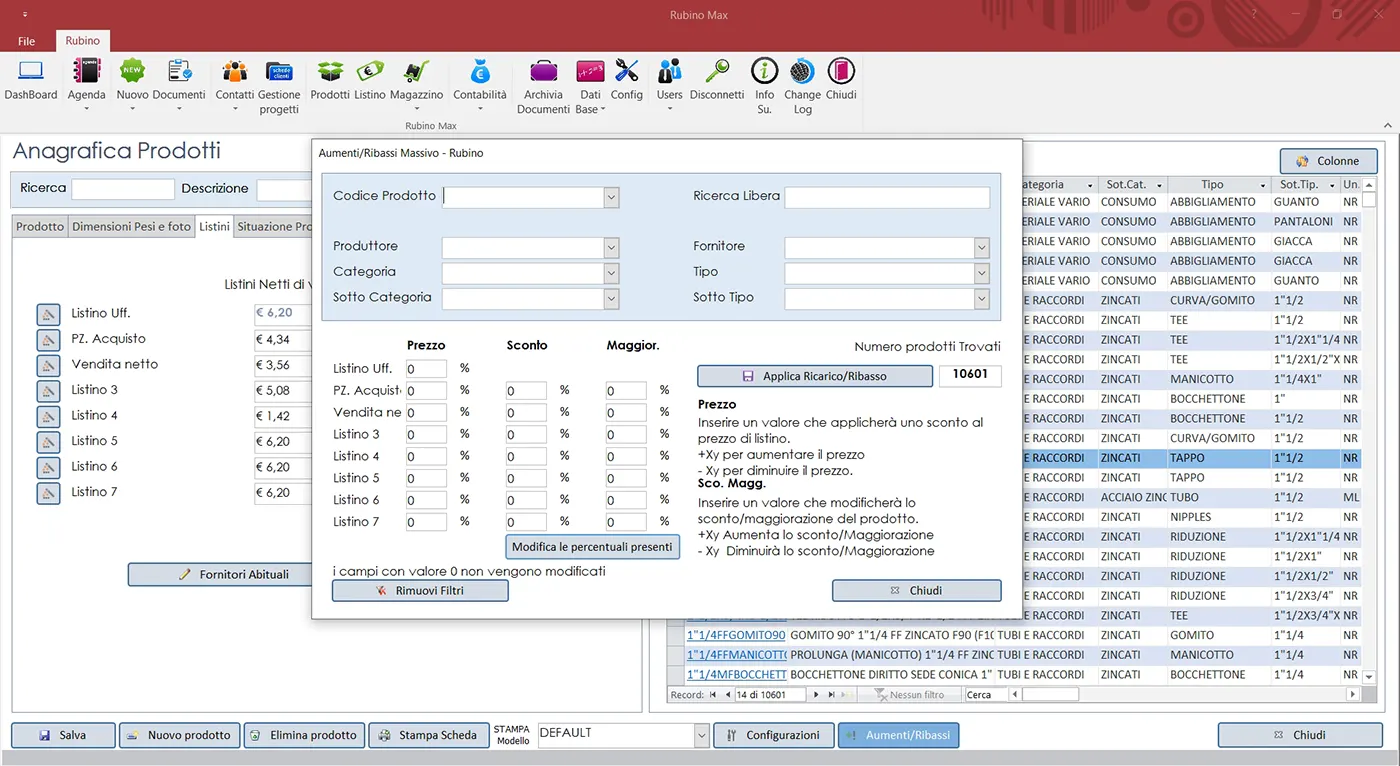
Task: Expand the Categoria dropdown in the dialog
Action: pyautogui.click(x=611, y=273)
